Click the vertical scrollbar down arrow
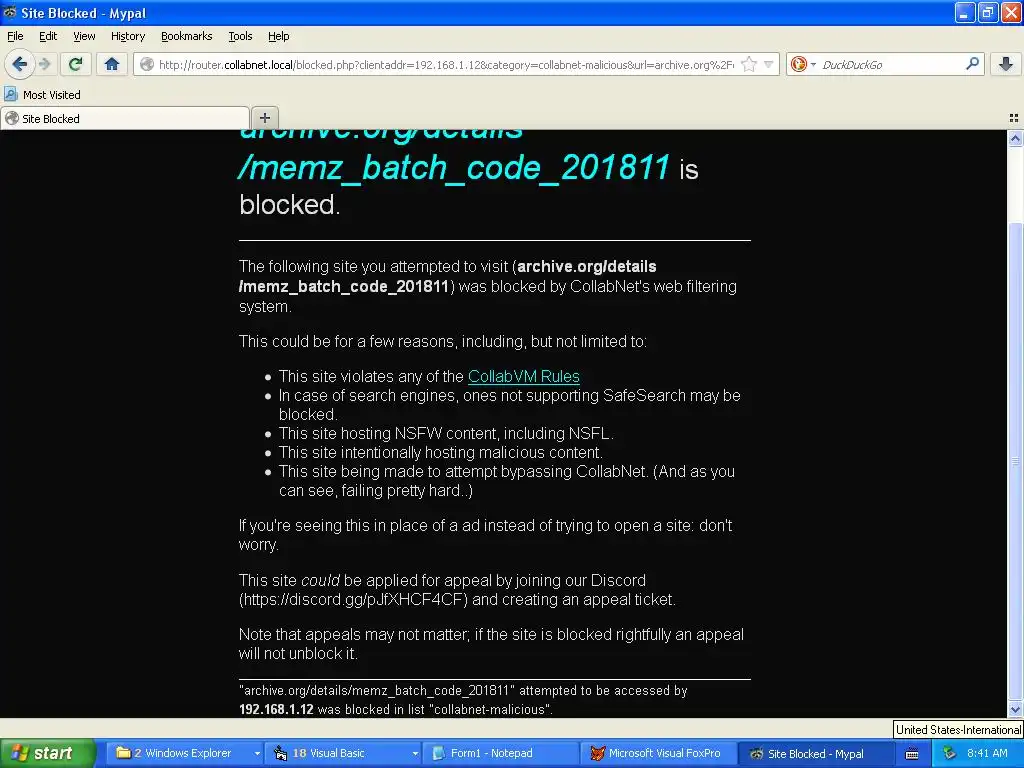1024x768 pixels. pyautogui.click(x=1016, y=709)
